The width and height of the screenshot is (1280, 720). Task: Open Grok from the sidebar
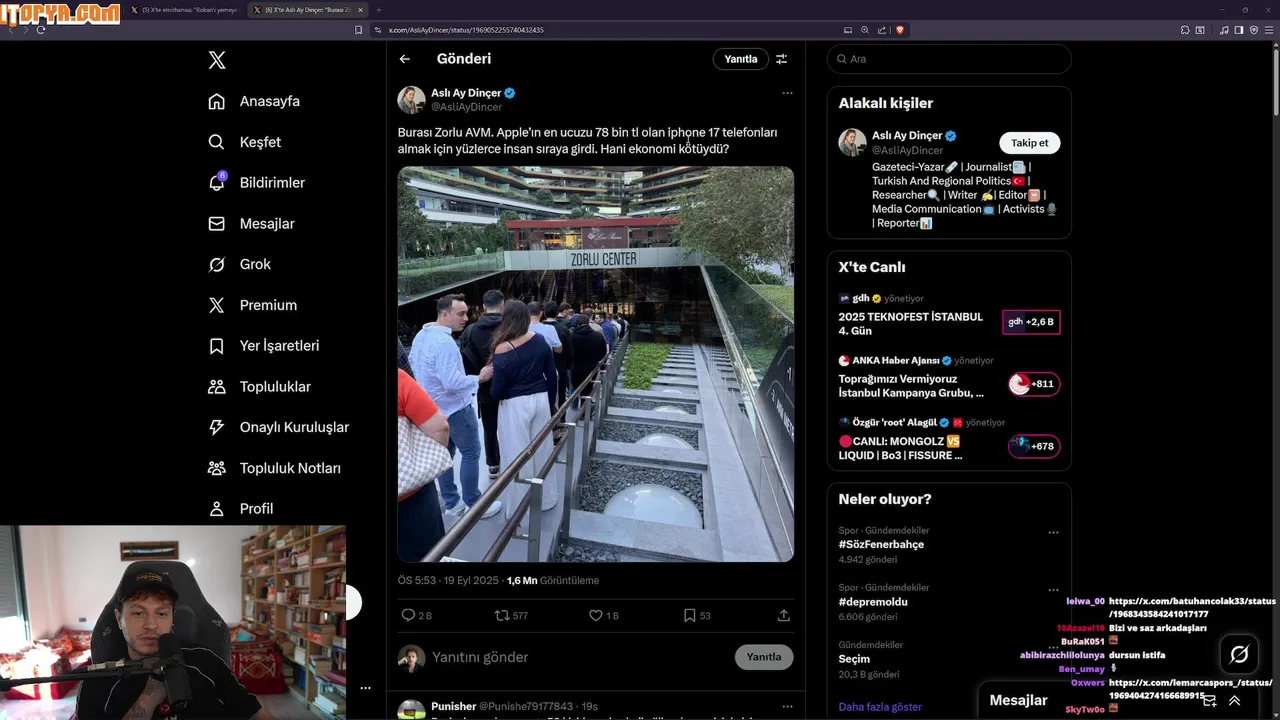(x=239, y=264)
